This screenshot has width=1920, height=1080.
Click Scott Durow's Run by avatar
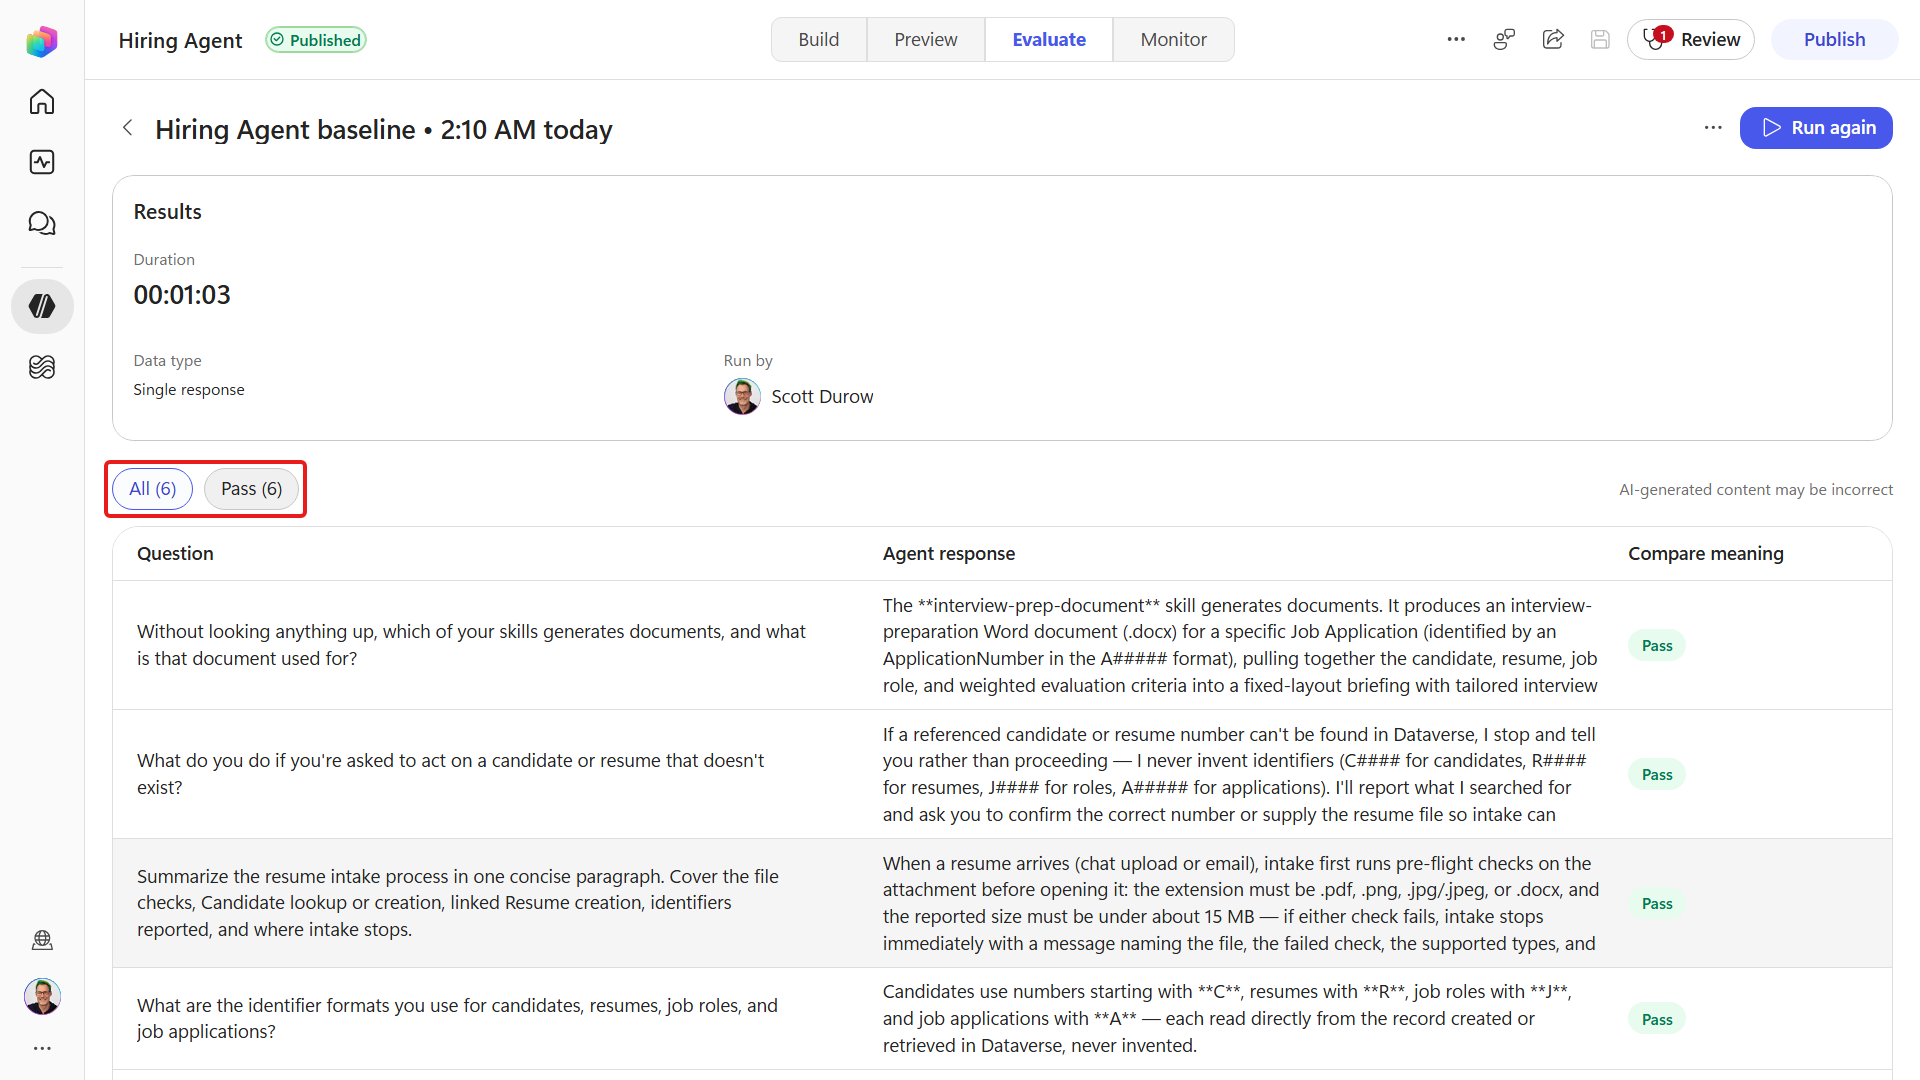pyautogui.click(x=742, y=397)
